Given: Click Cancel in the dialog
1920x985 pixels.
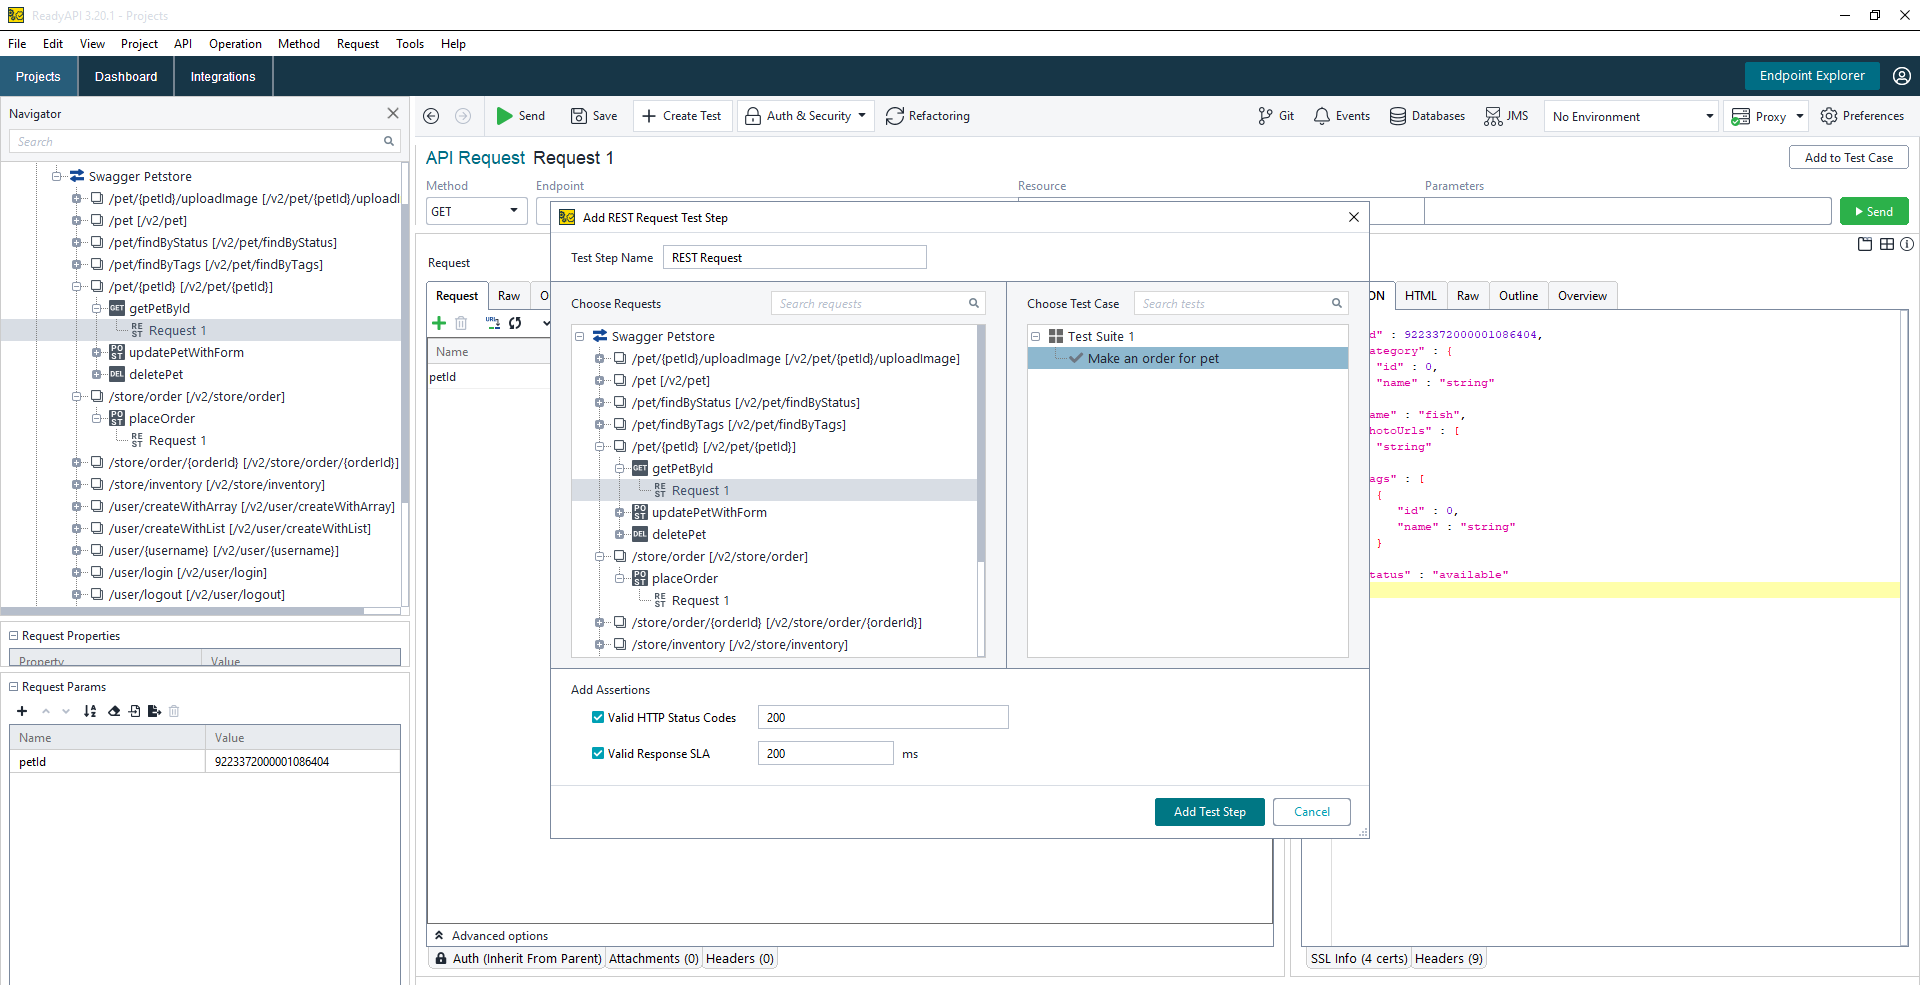Looking at the screenshot, I should (x=1312, y=812).
